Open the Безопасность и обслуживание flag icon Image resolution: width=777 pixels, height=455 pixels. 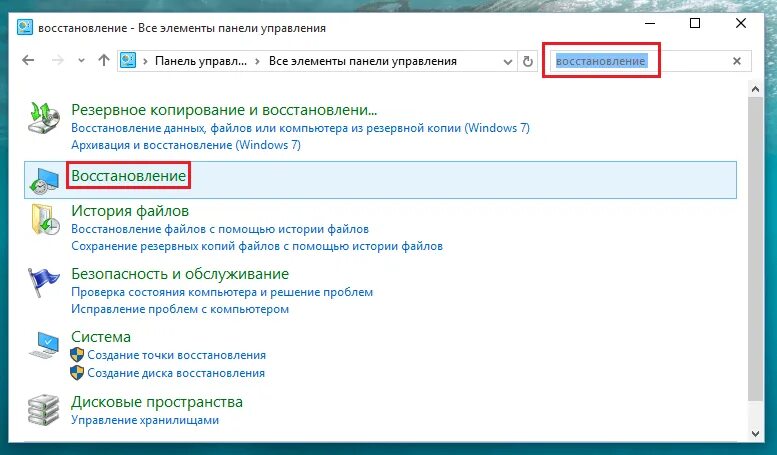44,282
